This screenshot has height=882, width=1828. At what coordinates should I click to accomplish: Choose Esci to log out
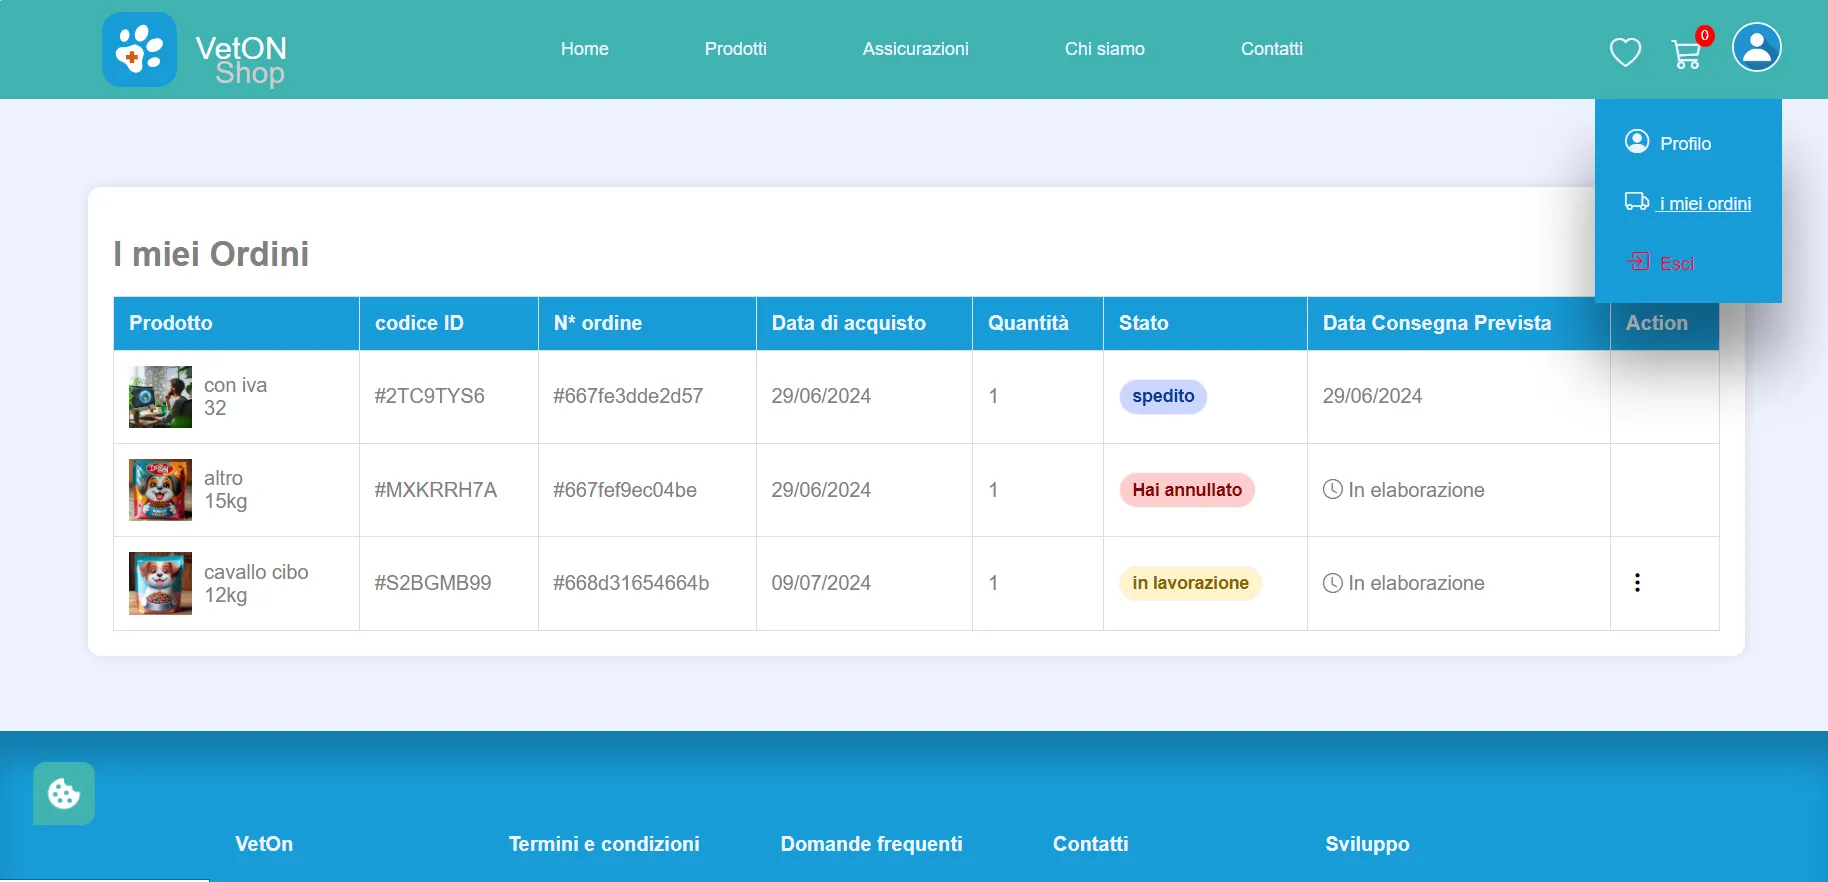click(1677, 264)
